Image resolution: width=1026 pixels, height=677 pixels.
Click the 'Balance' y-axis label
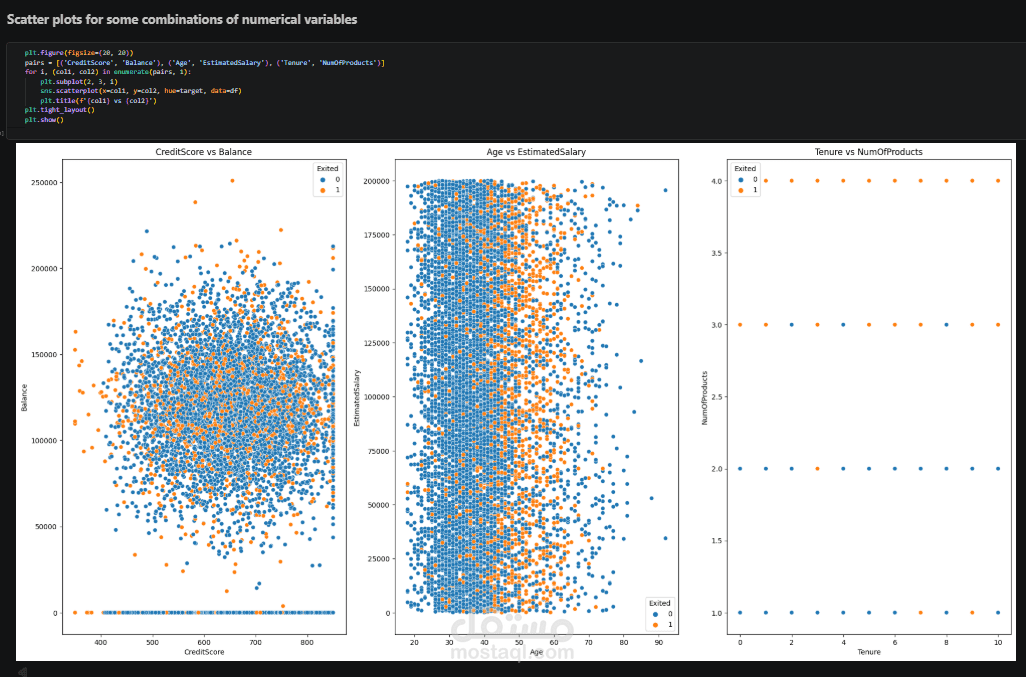(x=24, y=398)
